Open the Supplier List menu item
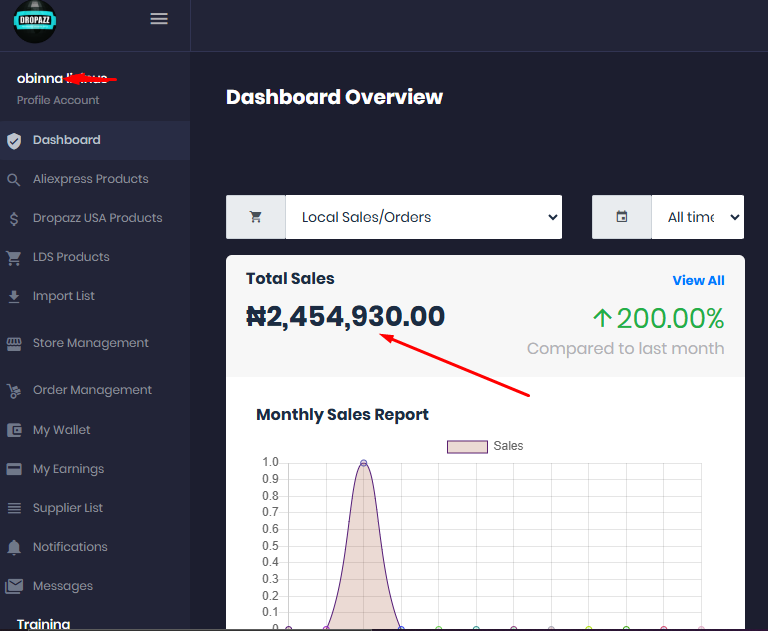Image resolution: width=768 pixels, height=631 pixels. (68, 508)
